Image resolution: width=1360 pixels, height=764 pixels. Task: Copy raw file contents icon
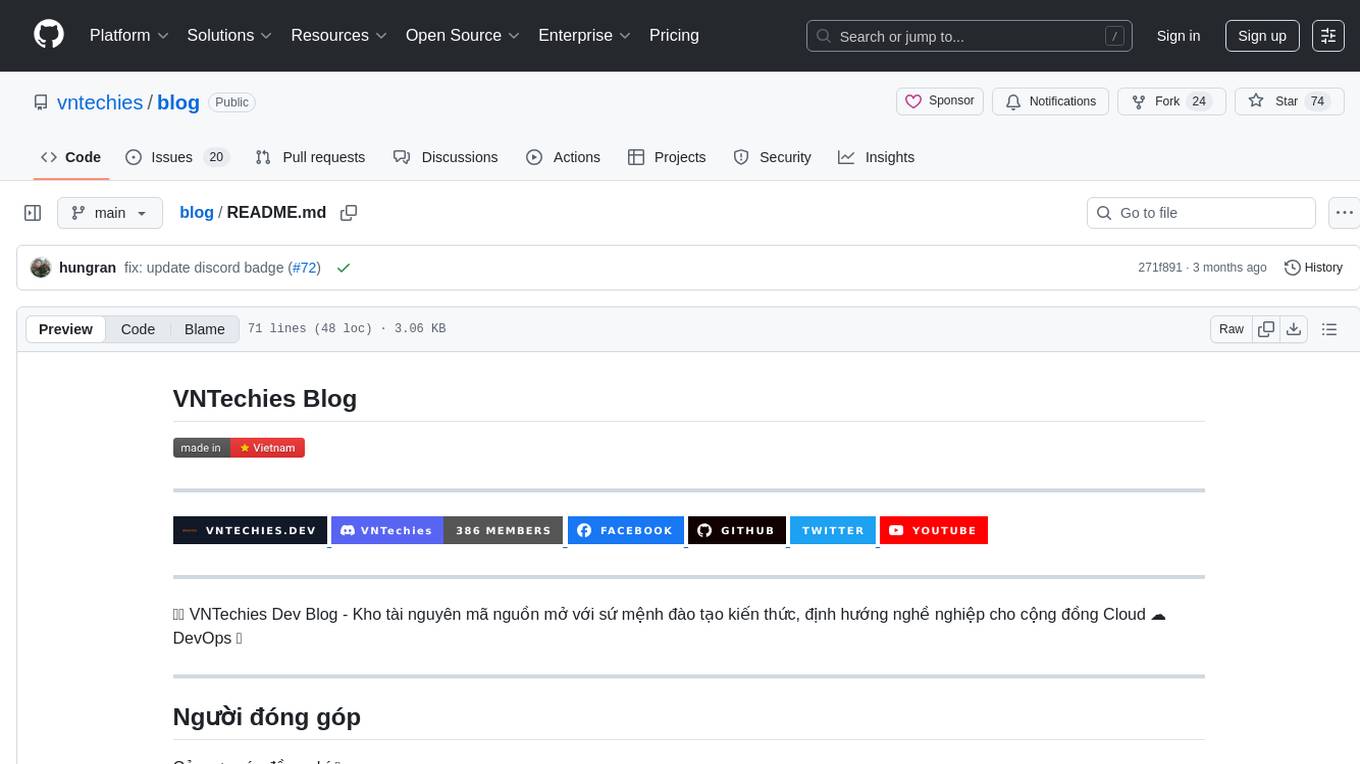click(x=1266, y=329)
